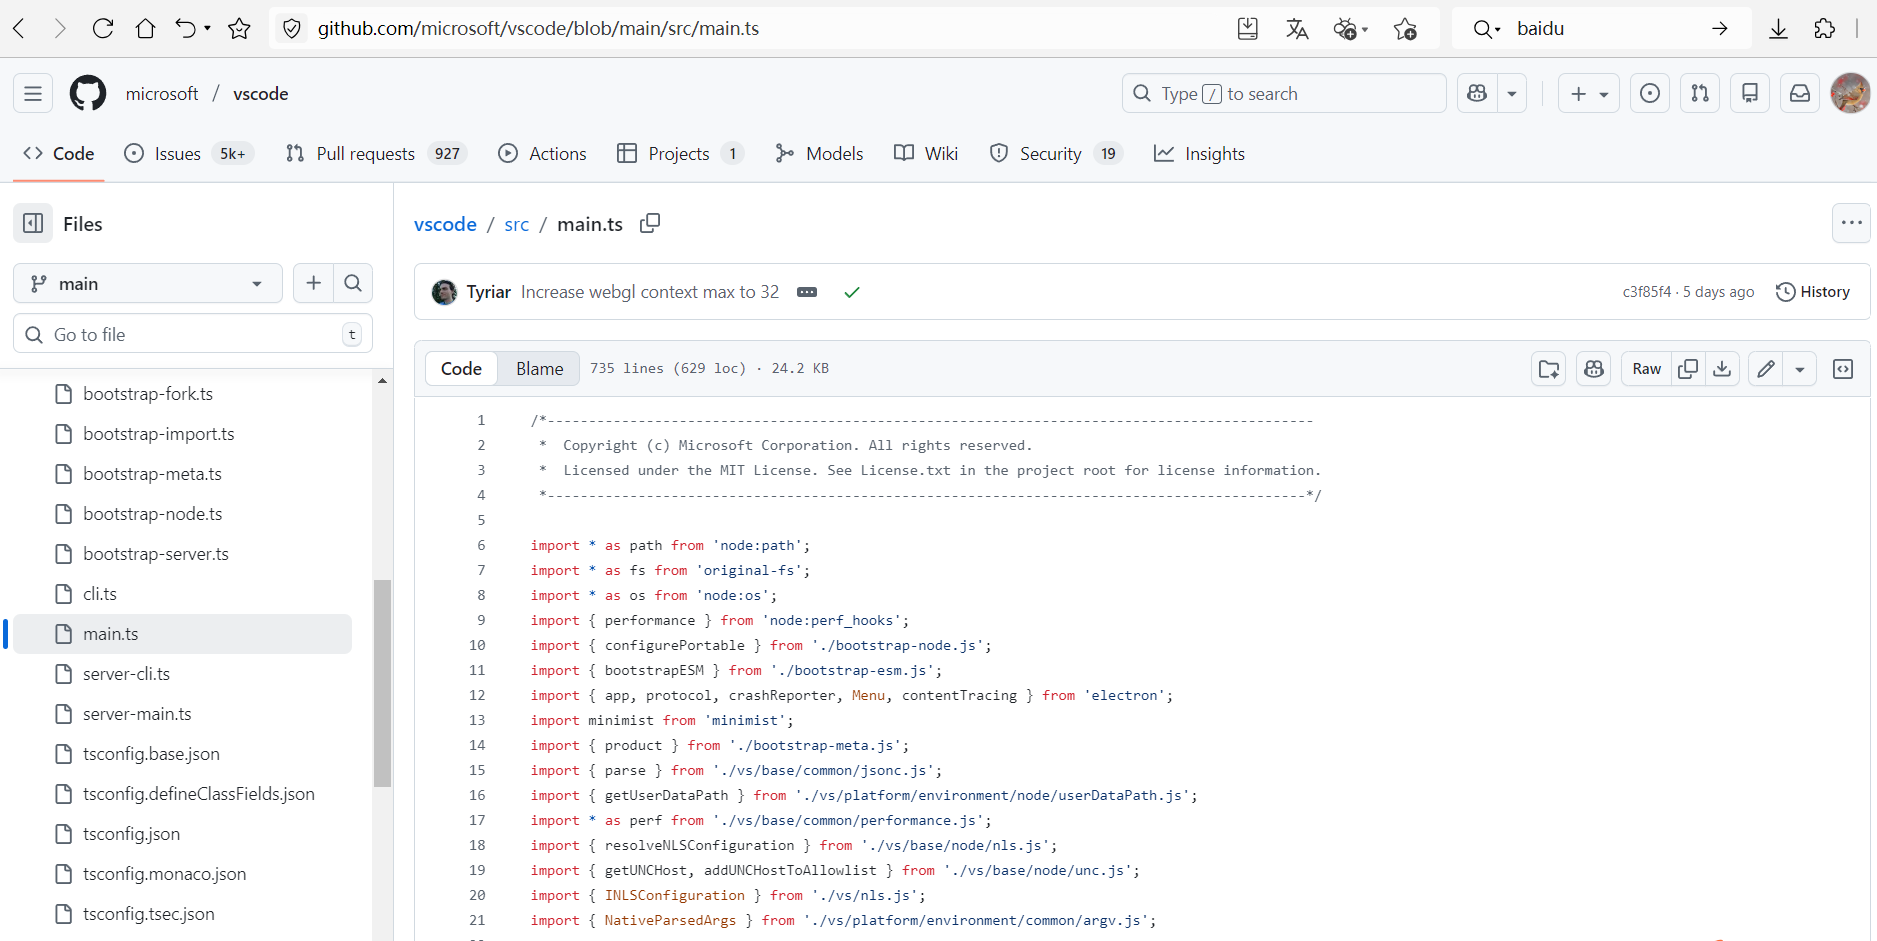Open the translate page icon
Image resolution: width=1877 pixels, height=941 pixels.
pyautogui.click(x=1297, y=28)
